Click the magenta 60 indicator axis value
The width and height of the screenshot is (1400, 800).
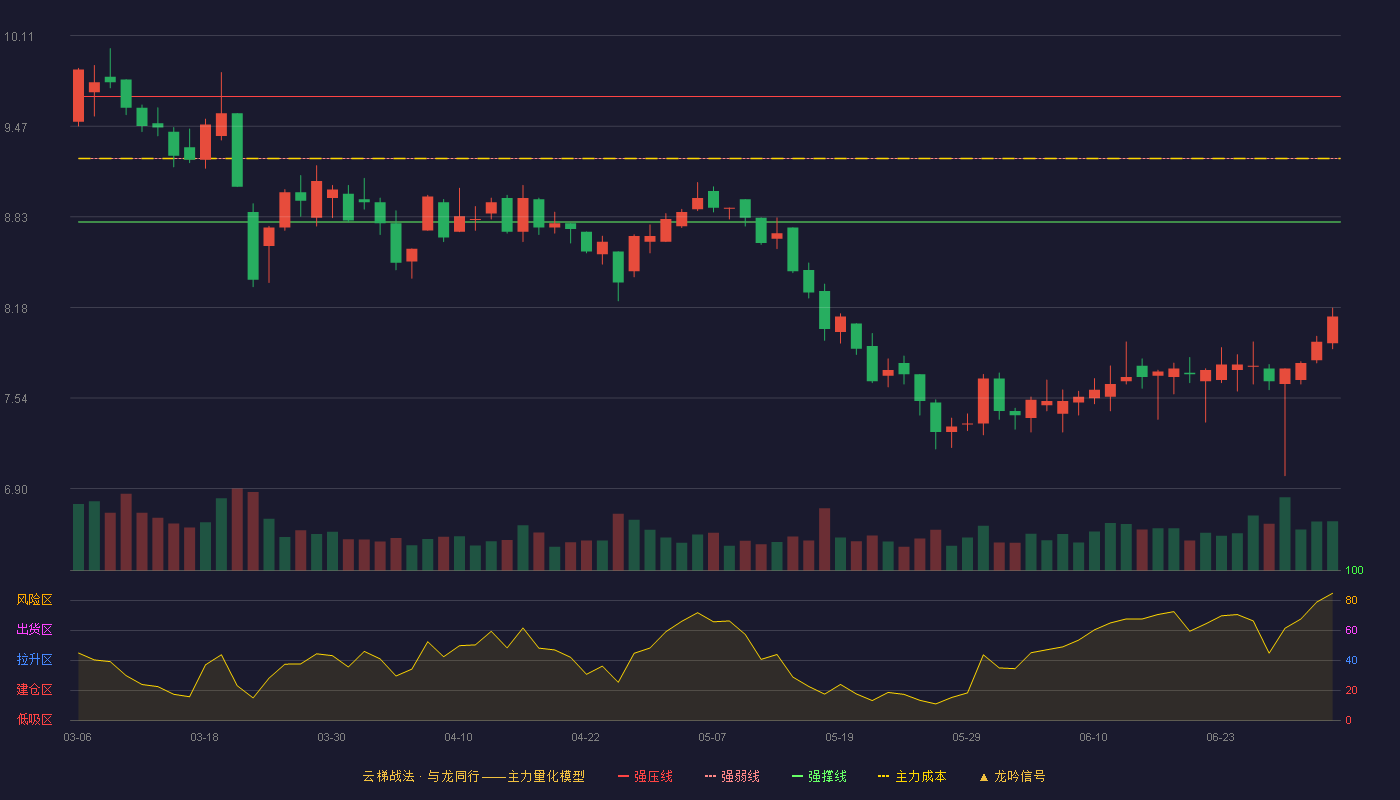(x=1350, y=630)
